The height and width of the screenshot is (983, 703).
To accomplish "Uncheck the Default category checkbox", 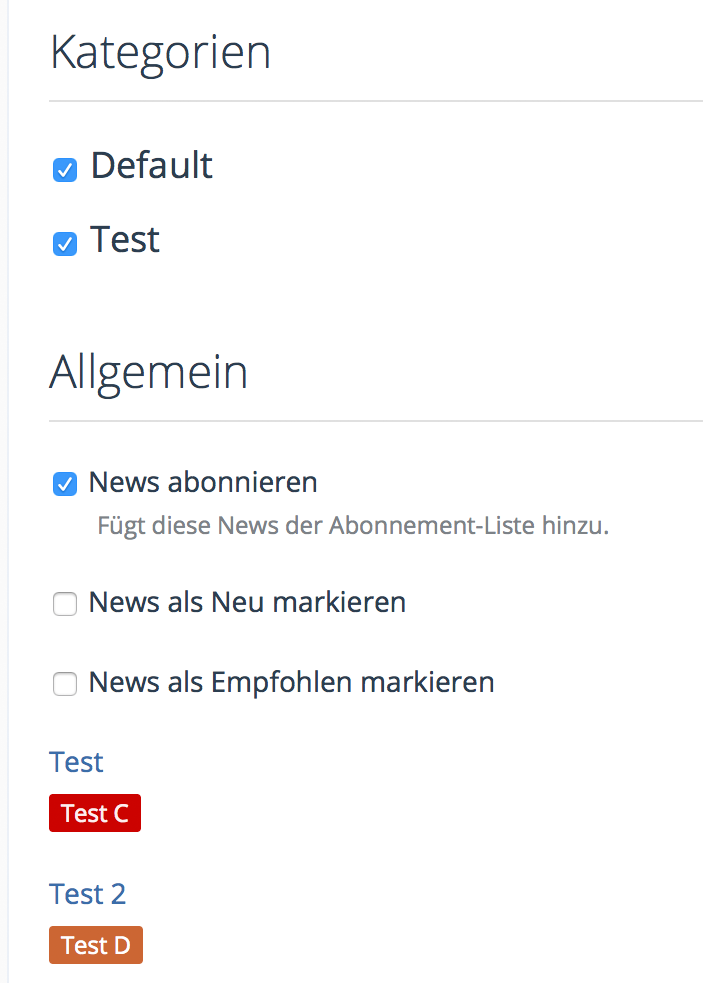I will click(65, 170).
